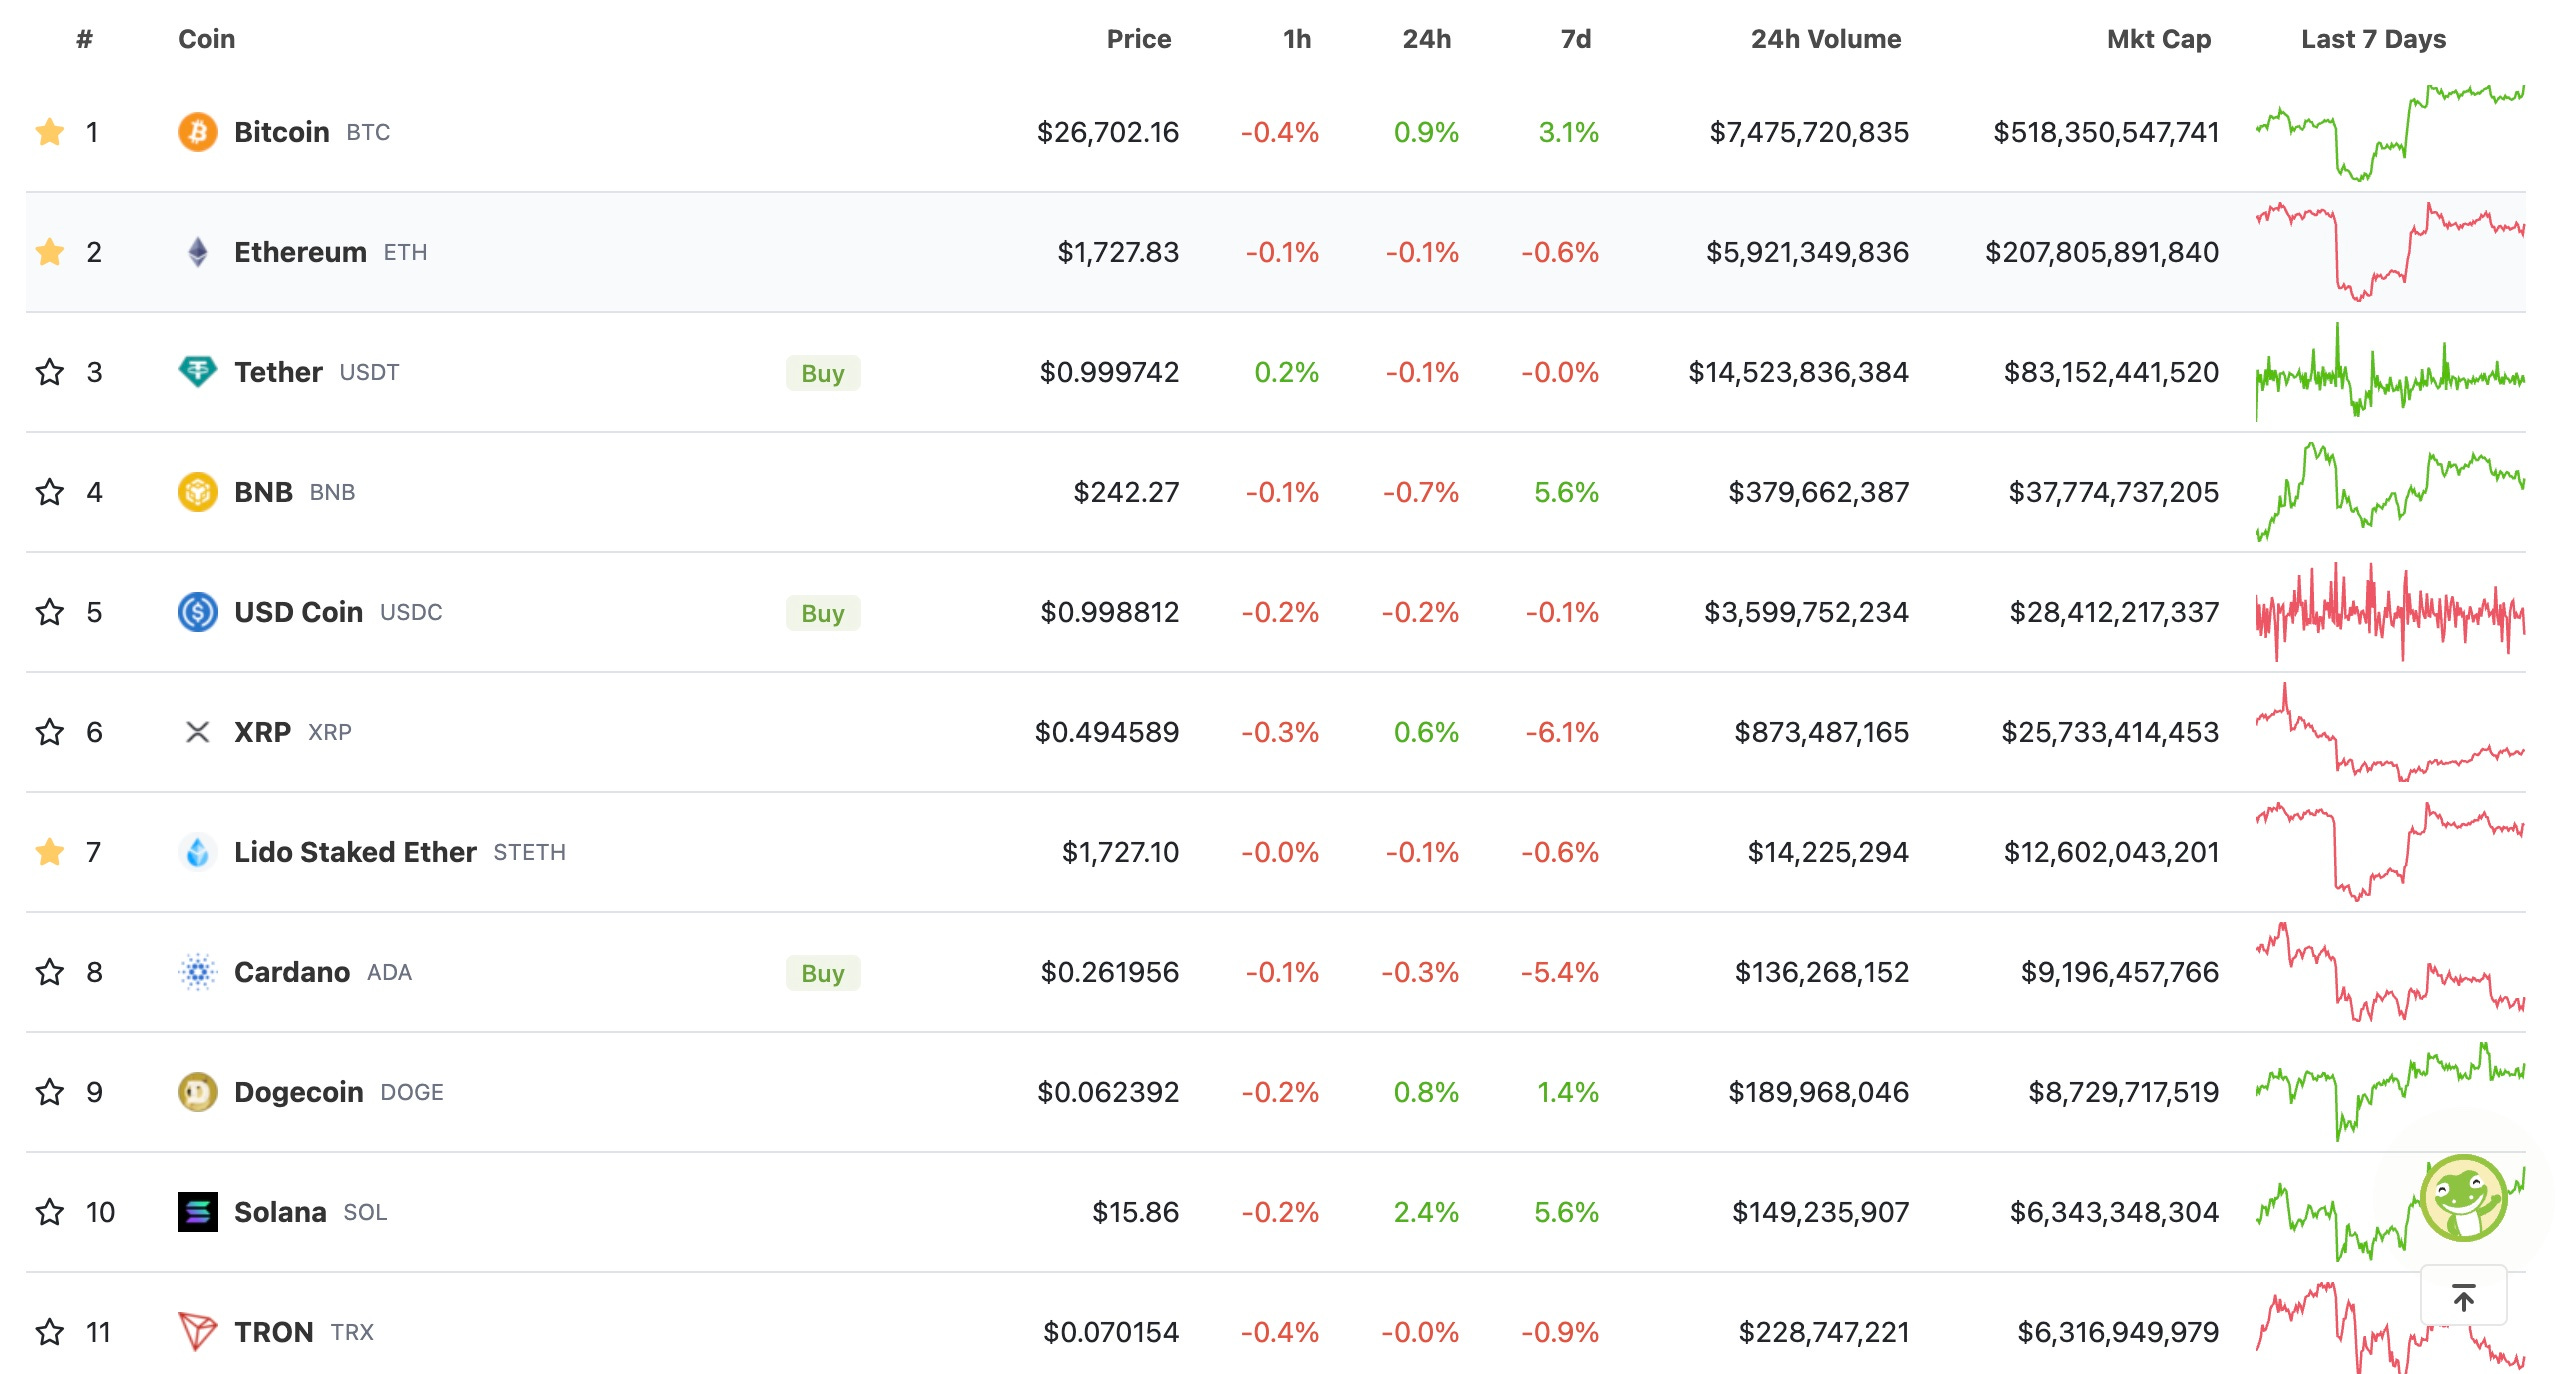The image size is (2556, 1374).
Task: Click Ethereum market cap $207,805,891,840
Action: point(2102,252)
